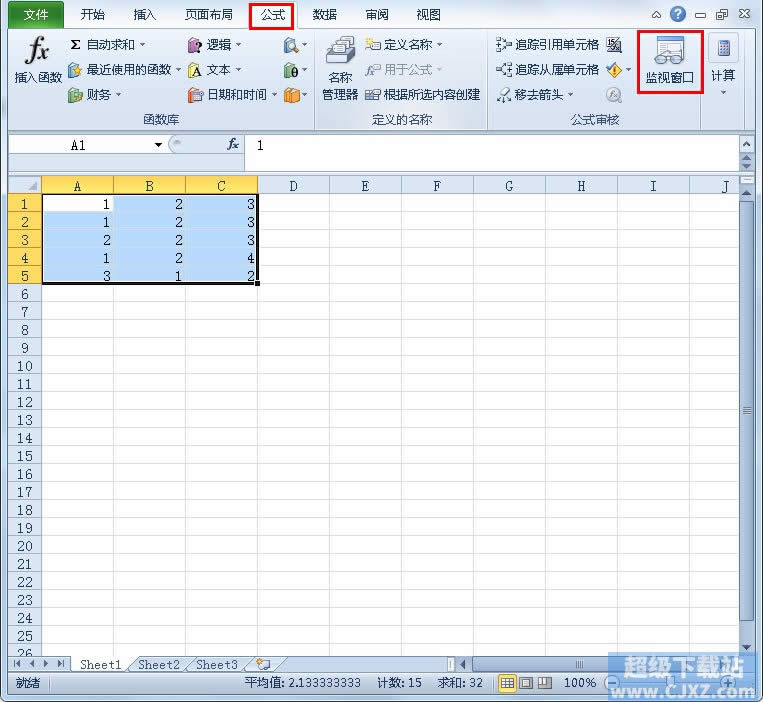Open the Name Manager (名称管理器)
Viewport: 763px width, 702px height.
[340, 68]
